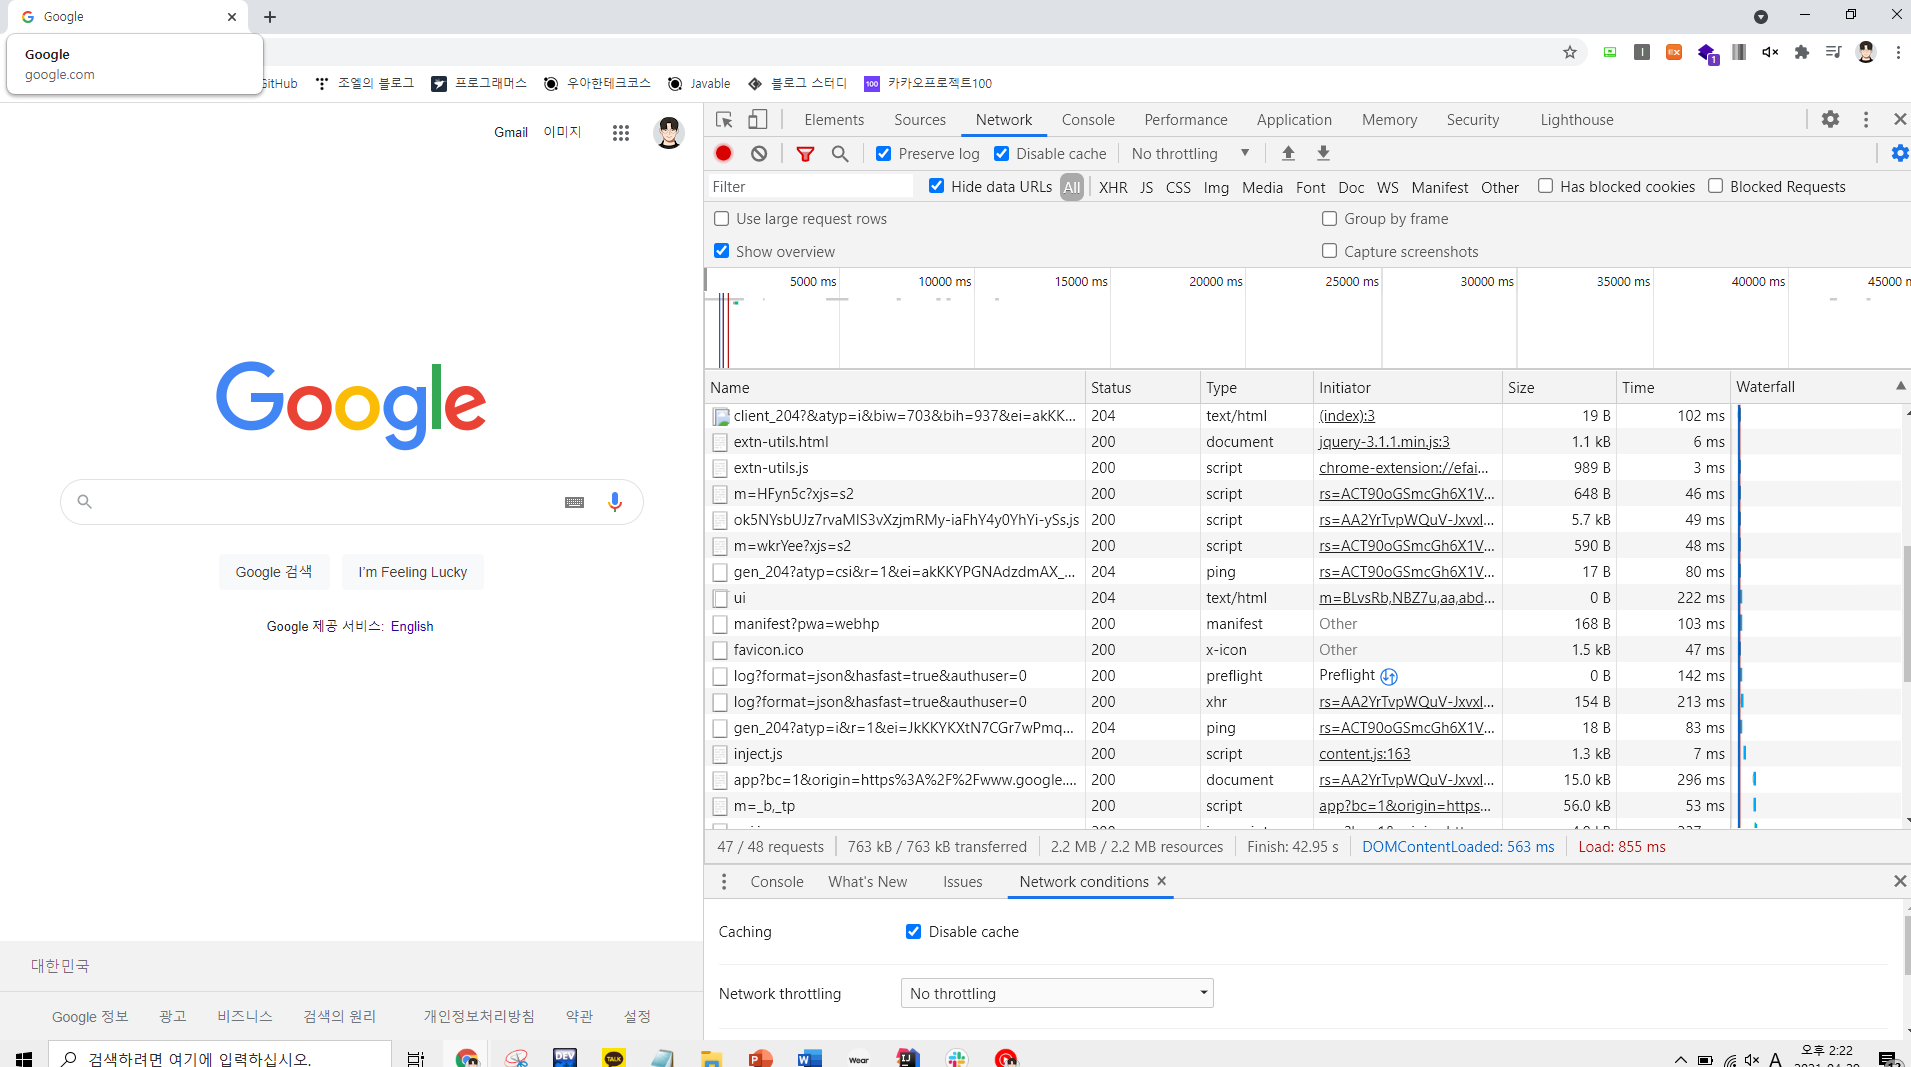Open the What's New tab

(x=867, y=881)
